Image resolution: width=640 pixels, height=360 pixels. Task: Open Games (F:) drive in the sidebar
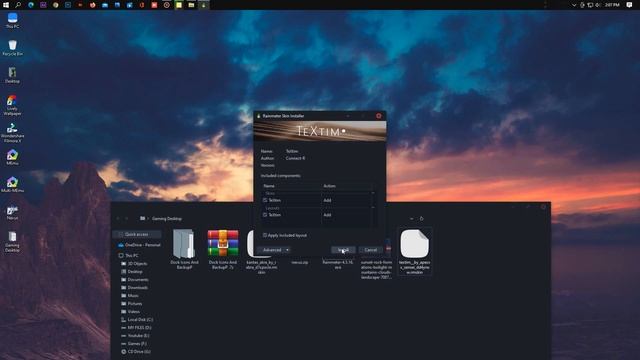[x=134, y=344]
